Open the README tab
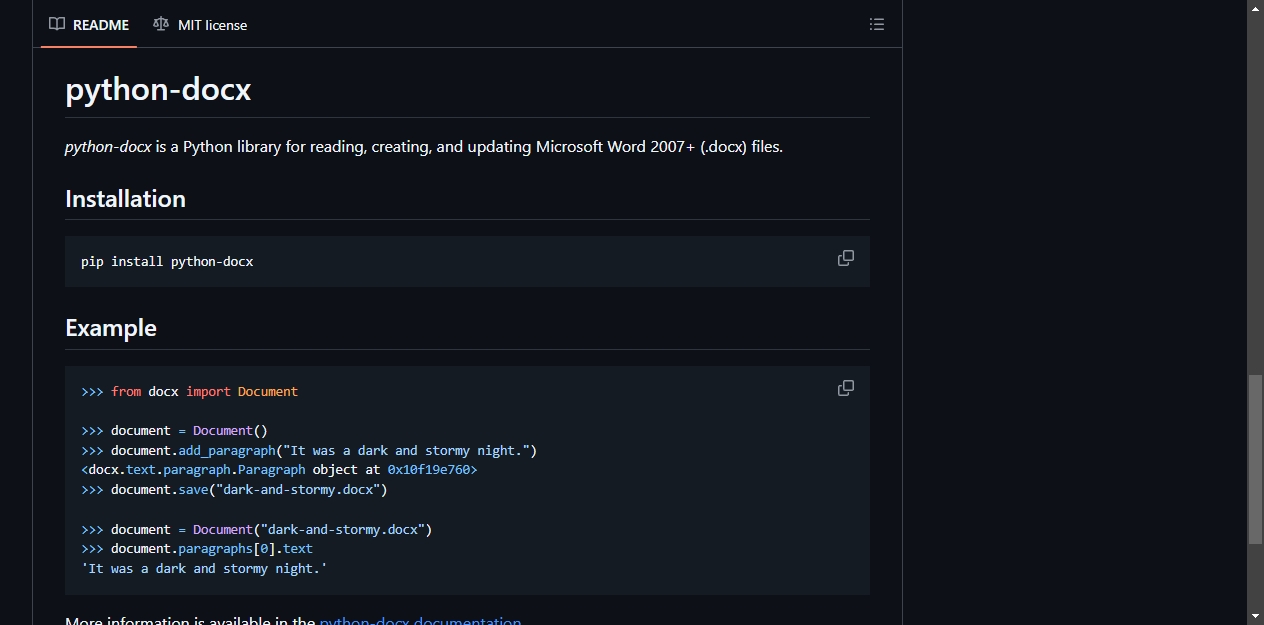Viewport: 1264px width, 625px height. pyautogui.click(x=90, y=24)
